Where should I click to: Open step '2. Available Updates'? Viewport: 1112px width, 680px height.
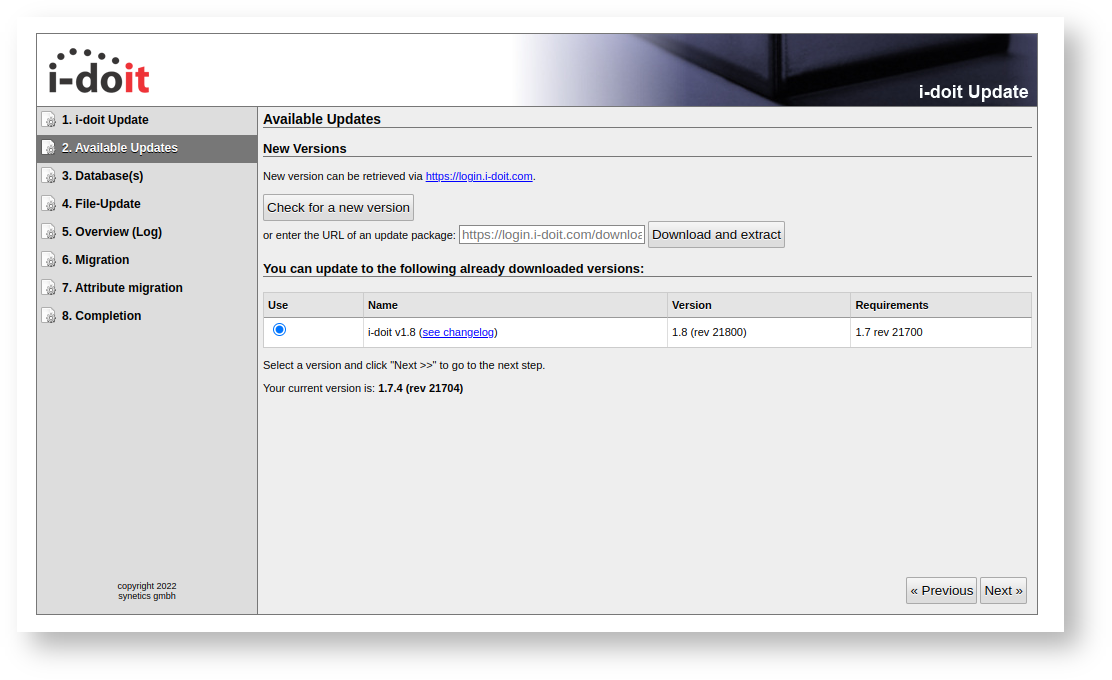click(x=147, y=147)
